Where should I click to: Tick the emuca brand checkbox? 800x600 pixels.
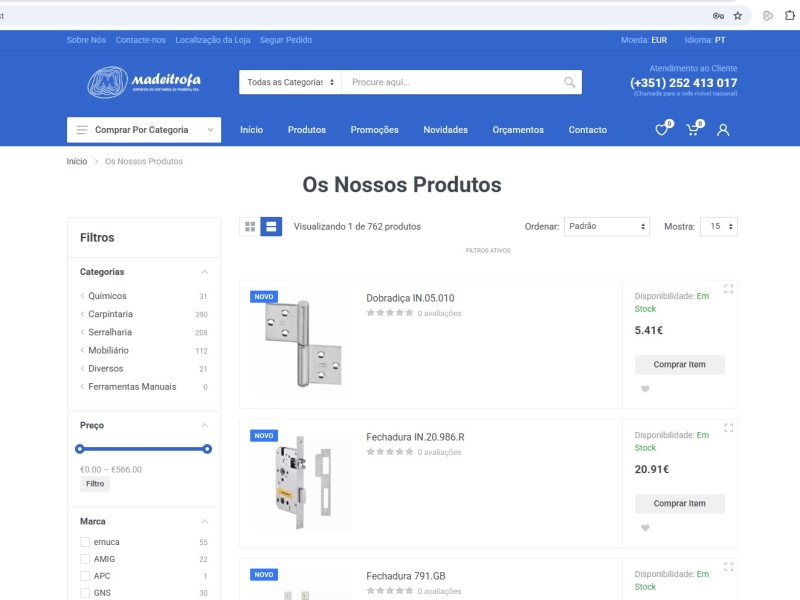[85, 542]
